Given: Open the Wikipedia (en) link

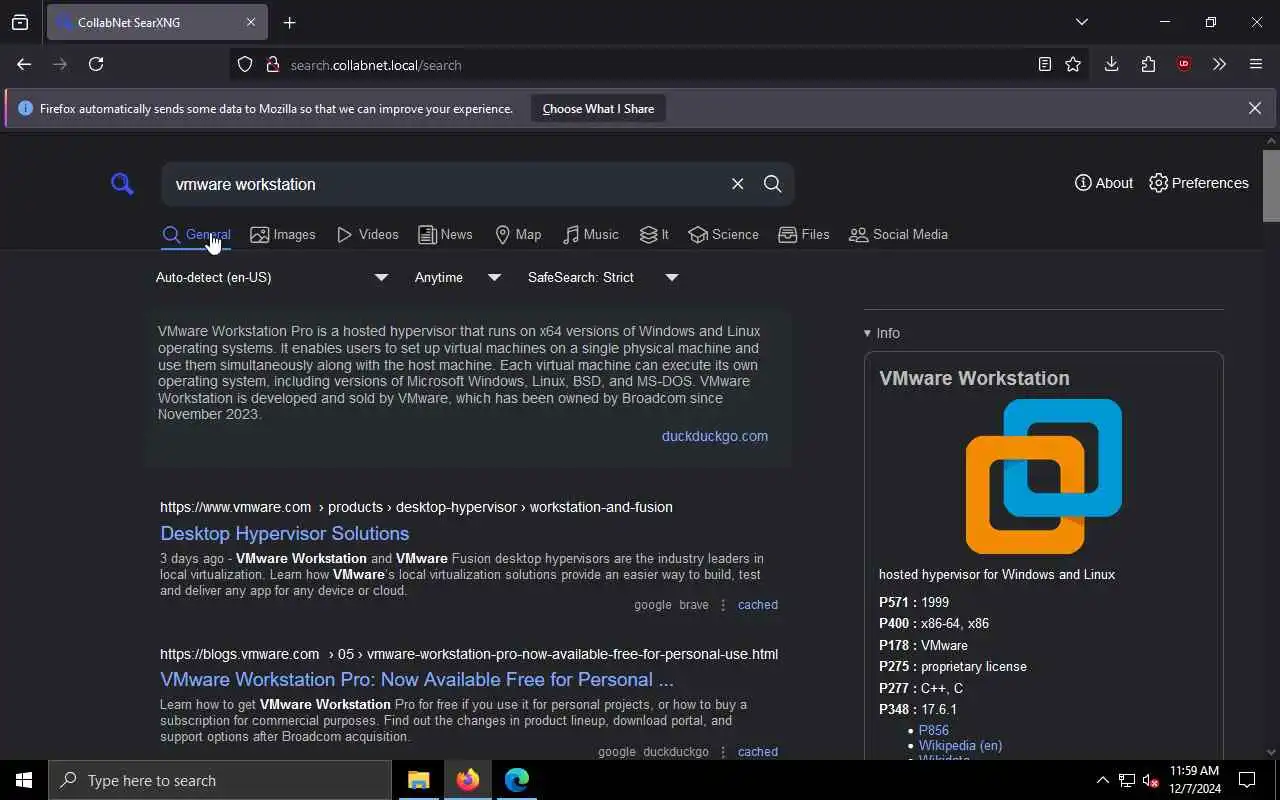Looking at the screenshot, I should [961, 746].
